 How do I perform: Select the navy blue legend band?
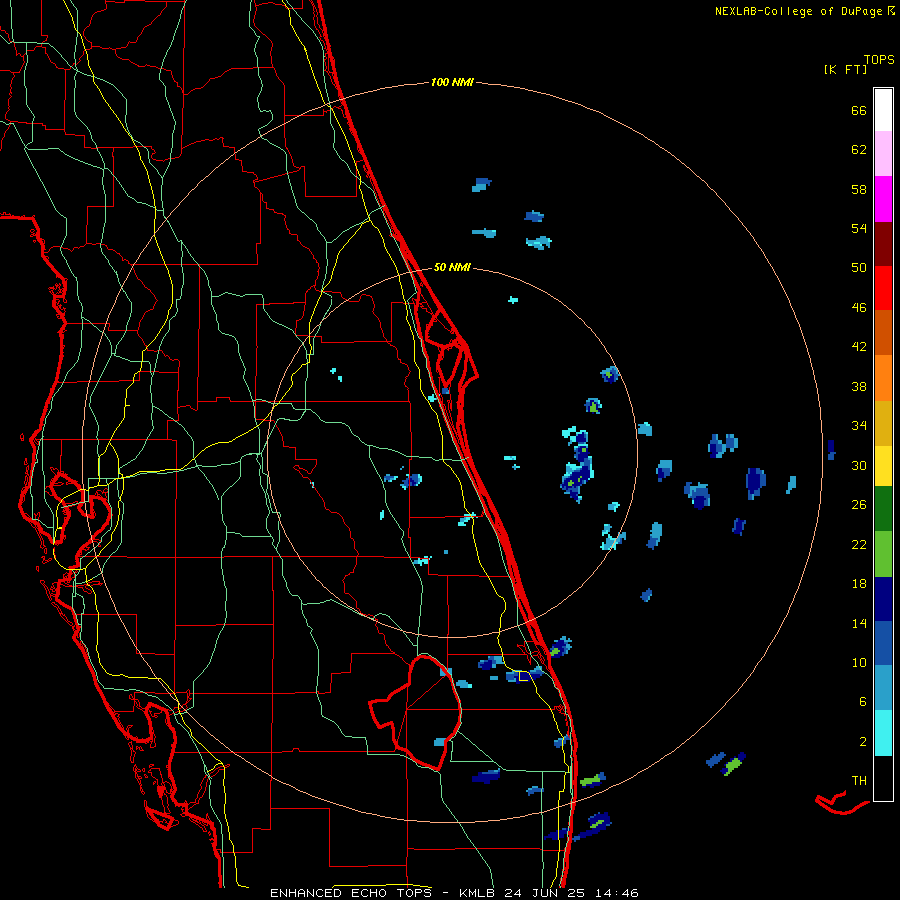click(883, 599)
